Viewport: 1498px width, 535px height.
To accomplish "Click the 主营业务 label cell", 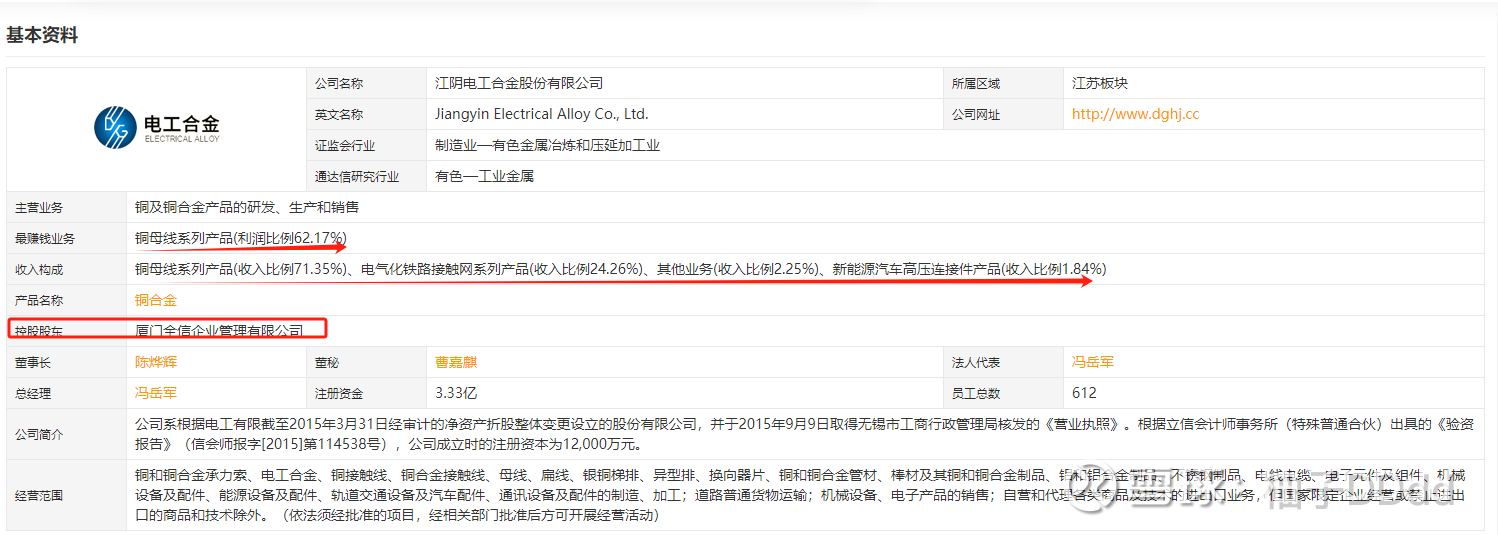I will 67,208.
